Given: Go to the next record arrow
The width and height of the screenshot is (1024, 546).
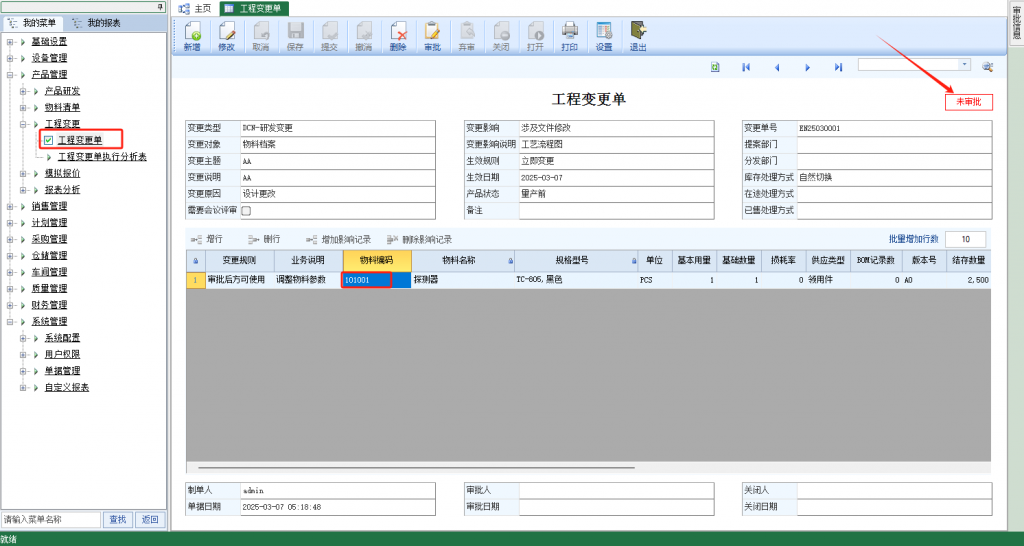Looking at the screenshot, I should tap(808, 67).
